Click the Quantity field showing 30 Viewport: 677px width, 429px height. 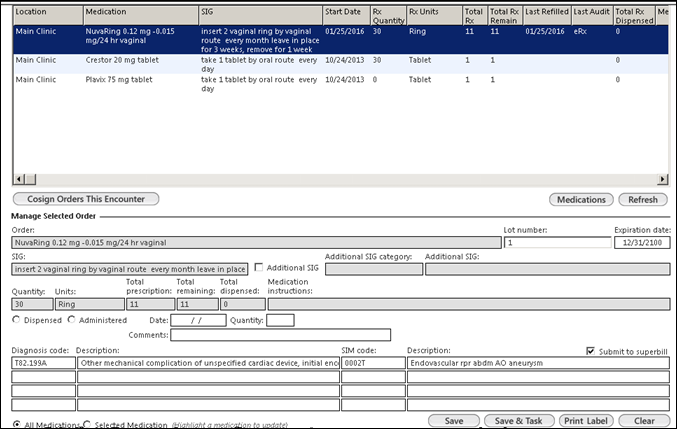coord(32,304)
